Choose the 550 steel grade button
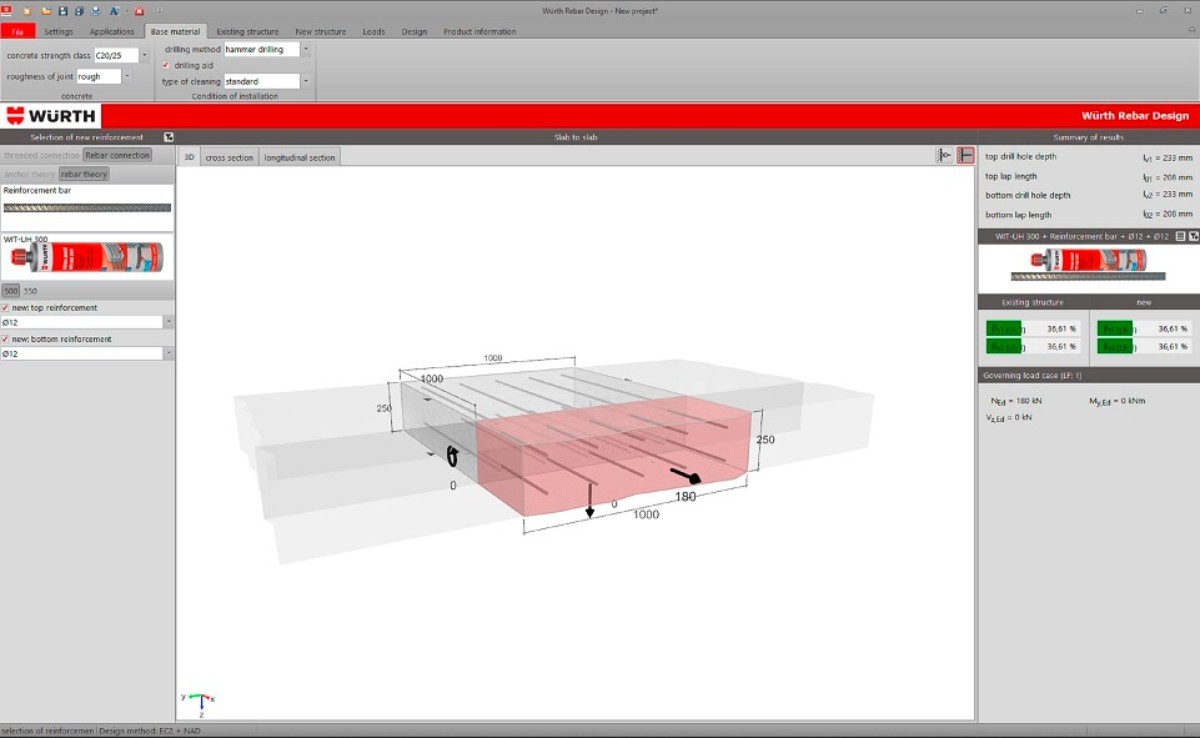Image resolution: width=1200 pixels, height=738 pixels. point(30,291)
